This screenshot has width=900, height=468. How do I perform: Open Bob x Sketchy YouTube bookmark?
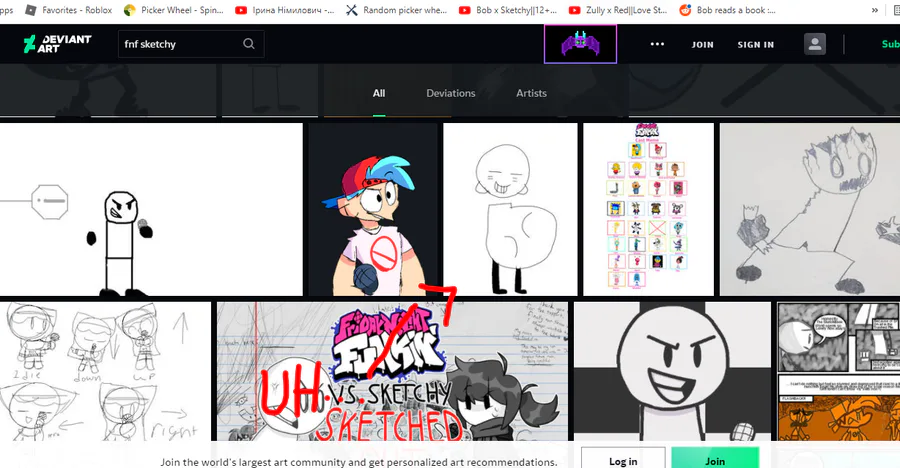tap(508, 10)
